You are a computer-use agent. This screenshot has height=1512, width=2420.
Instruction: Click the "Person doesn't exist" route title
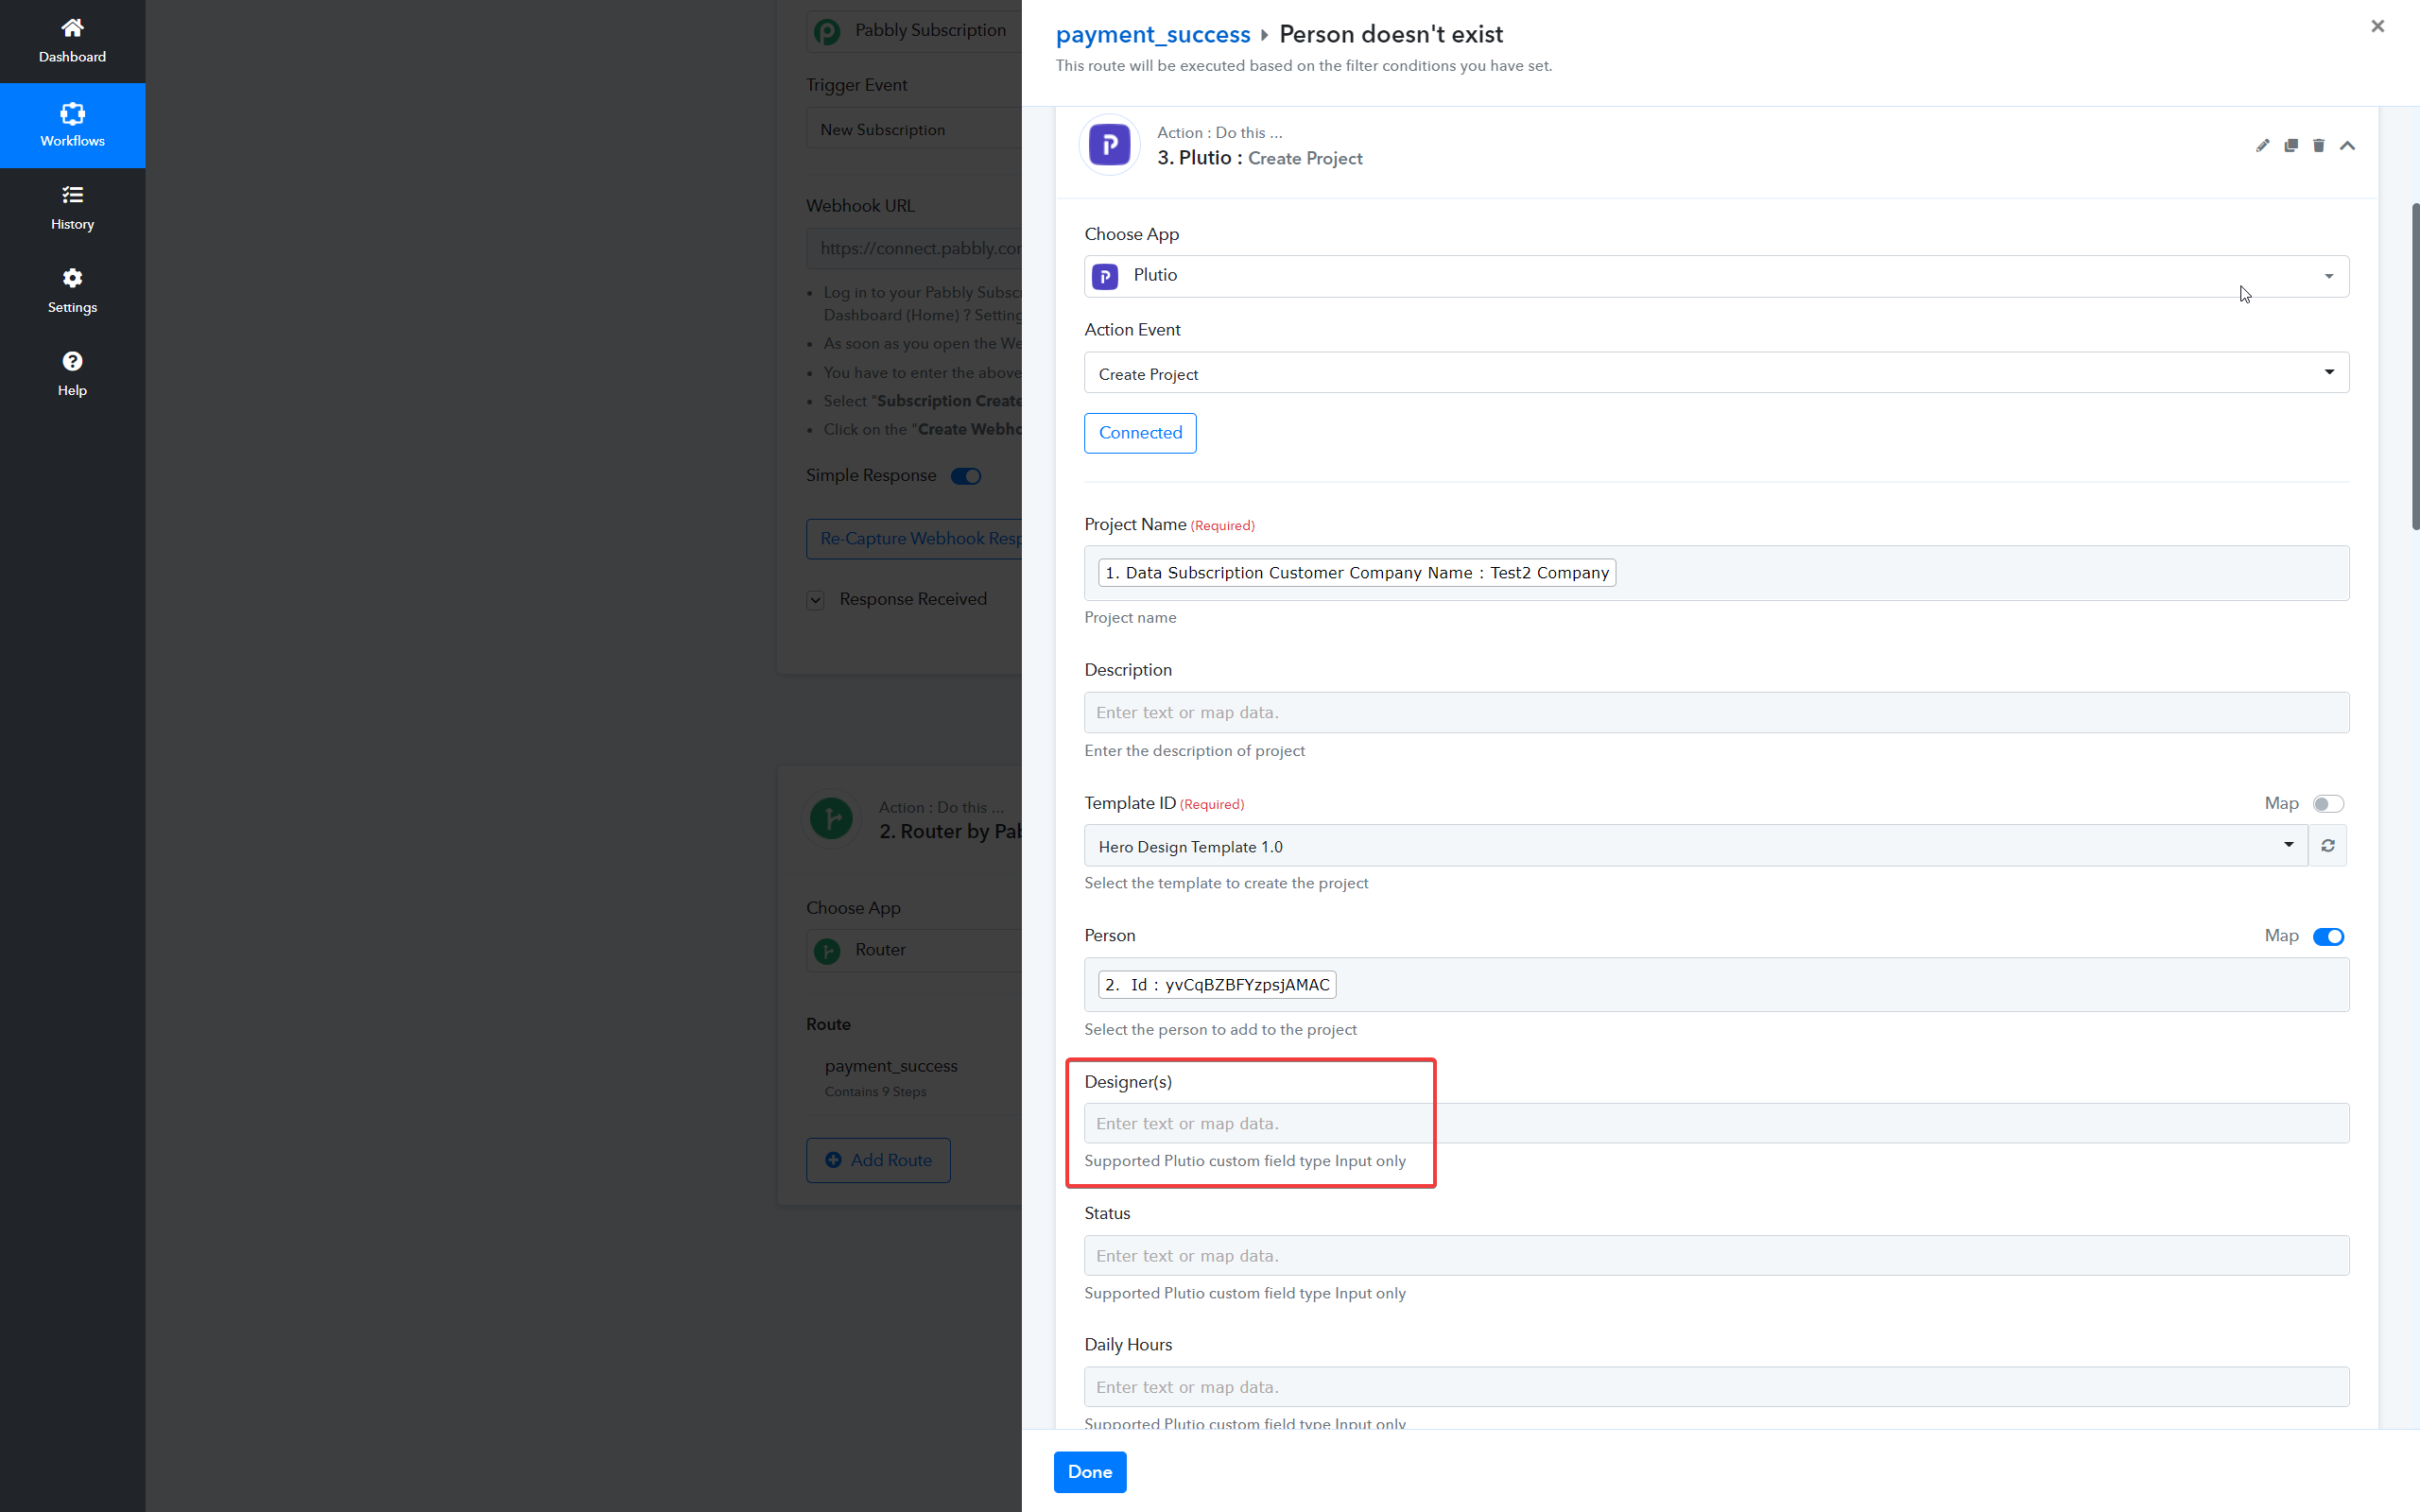1391,34
